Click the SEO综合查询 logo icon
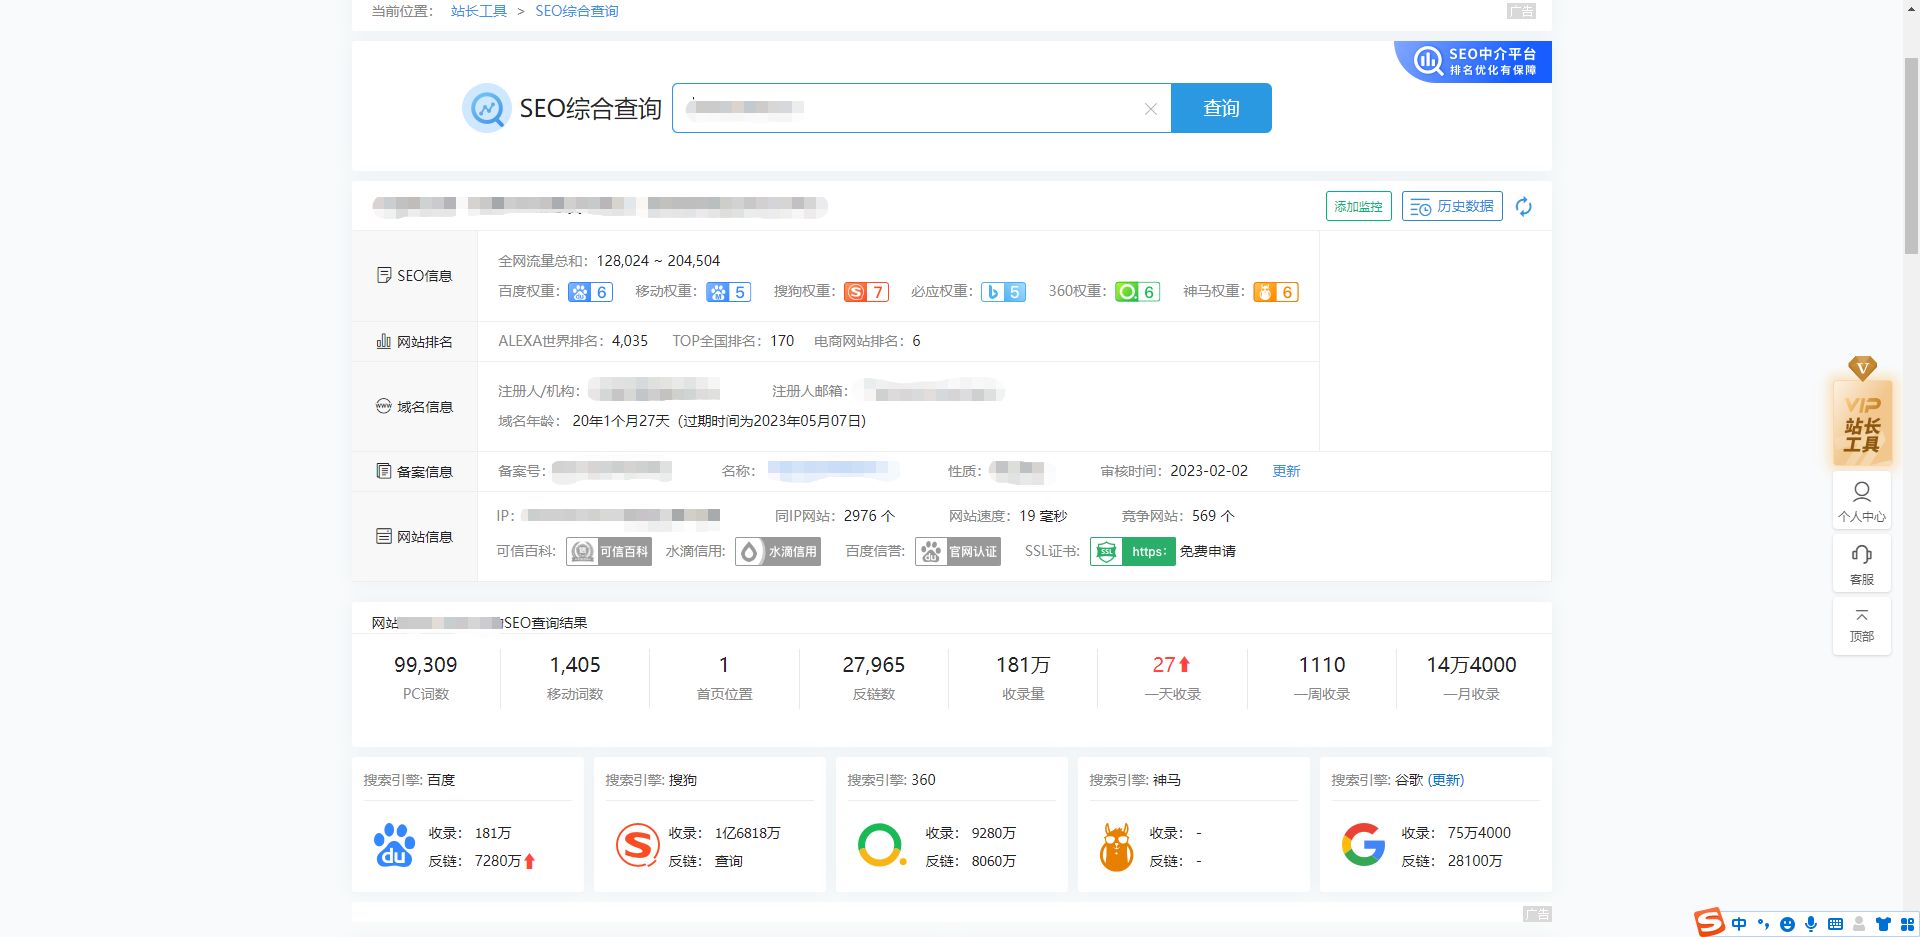Viewport: 1920px width, 937px height. pyautogui.click(x=486, y=108)
